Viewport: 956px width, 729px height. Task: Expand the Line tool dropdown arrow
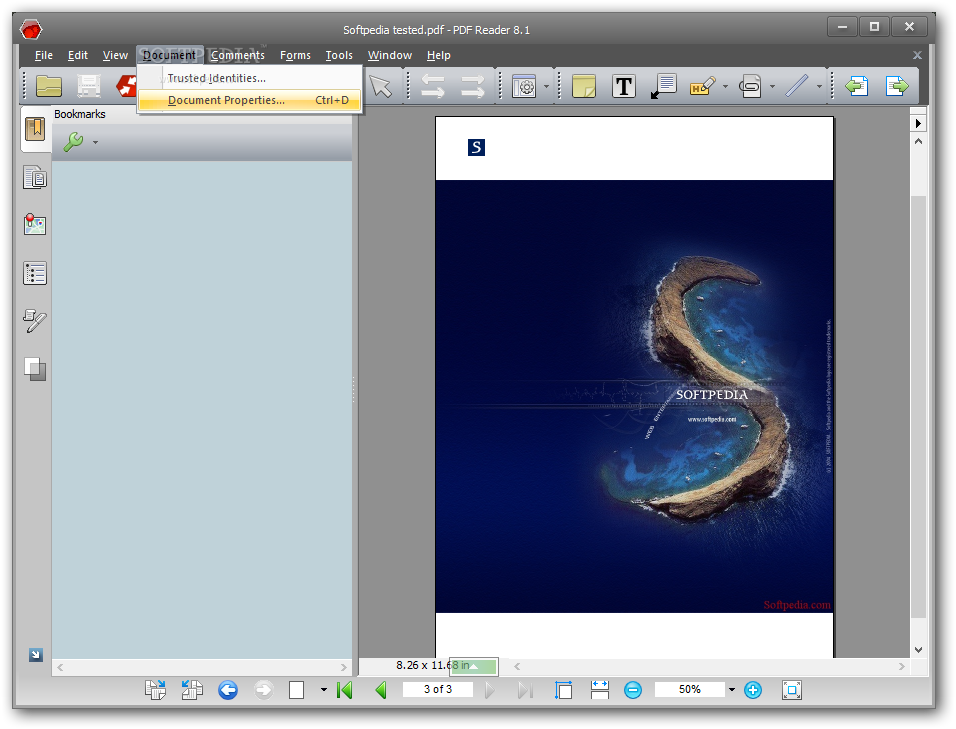coord(819,87)
